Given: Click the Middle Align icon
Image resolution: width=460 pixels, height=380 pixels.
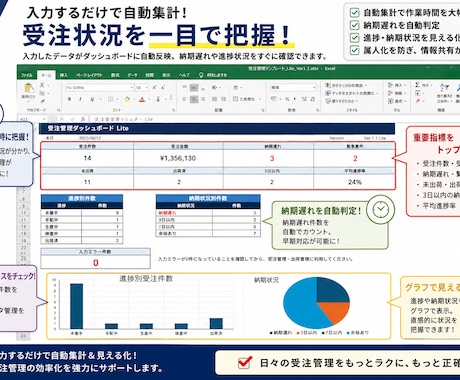Looking at the screenshot, I should (x=194, y=88).
